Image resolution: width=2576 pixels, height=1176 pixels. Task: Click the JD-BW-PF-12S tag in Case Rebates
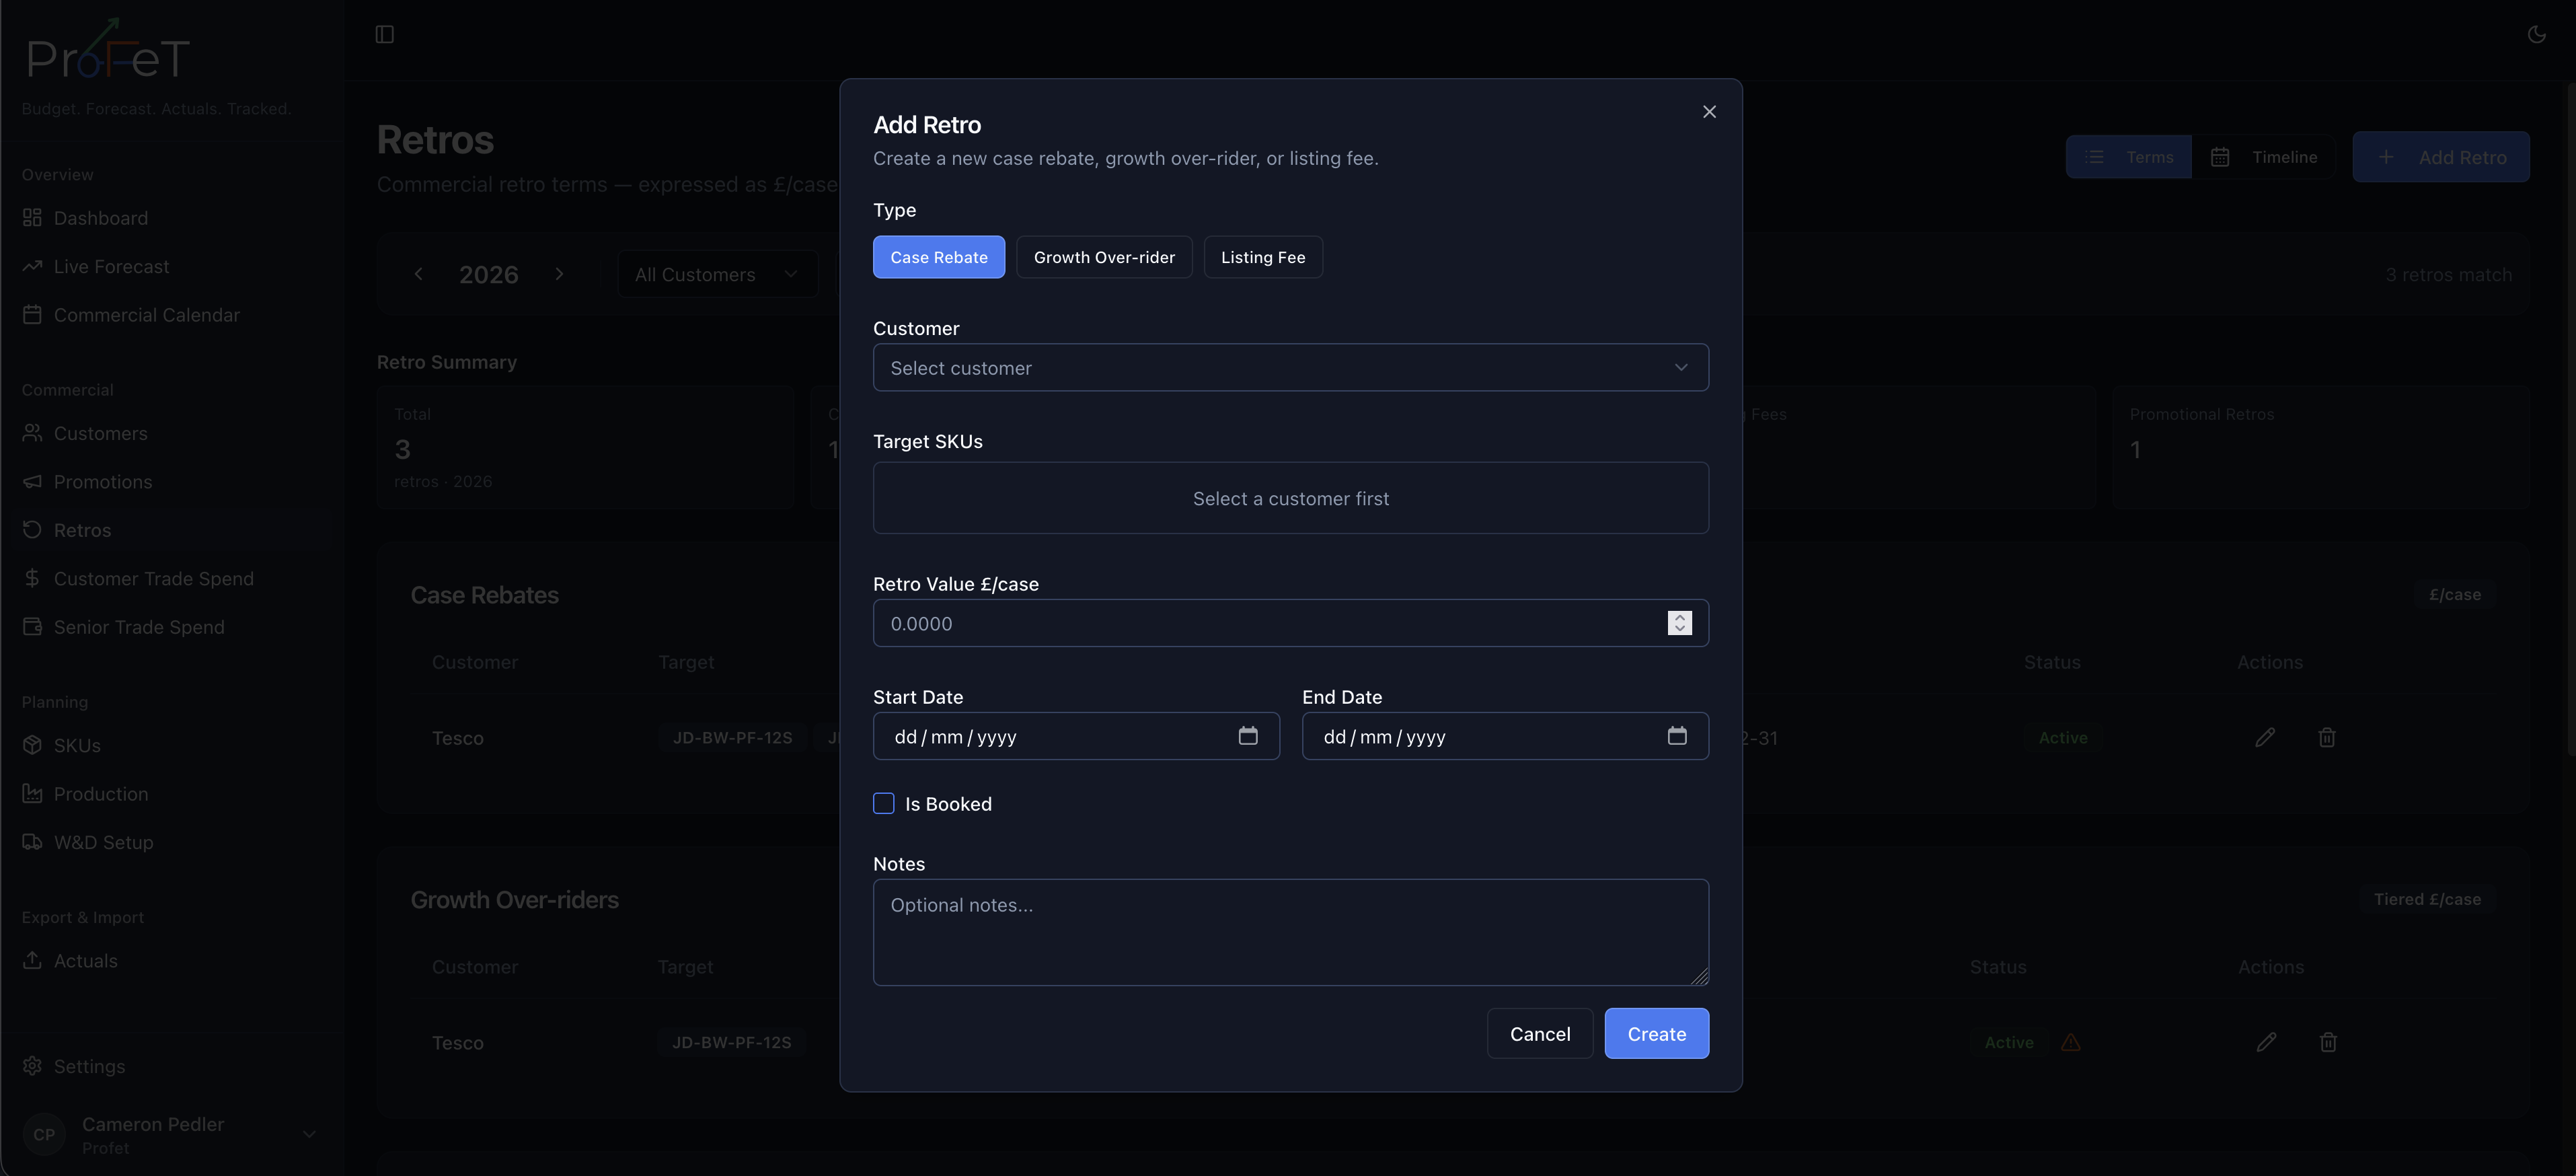(732, 737)
